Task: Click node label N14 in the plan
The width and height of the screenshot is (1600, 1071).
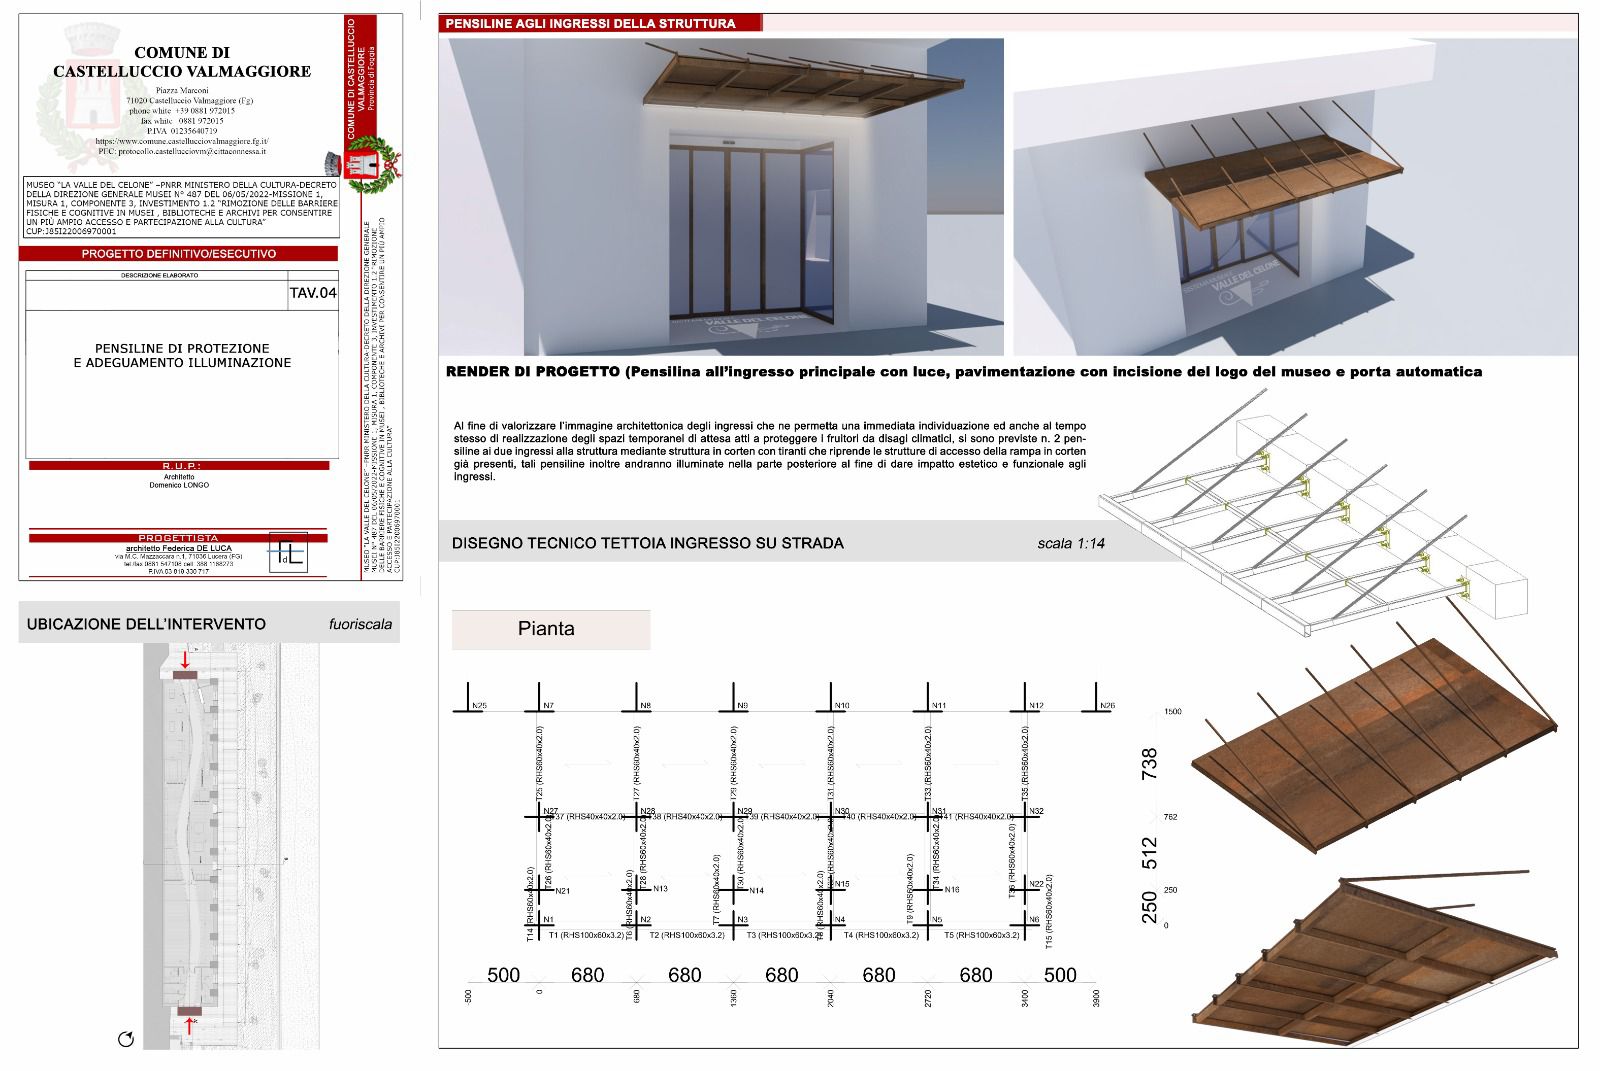Action: click(756, 891)
